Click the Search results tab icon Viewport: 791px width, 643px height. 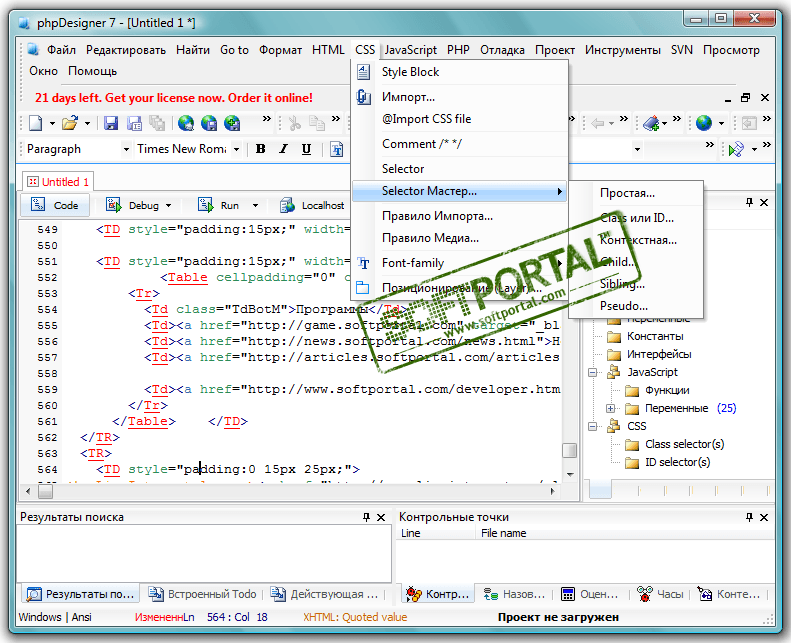(34, 594)
